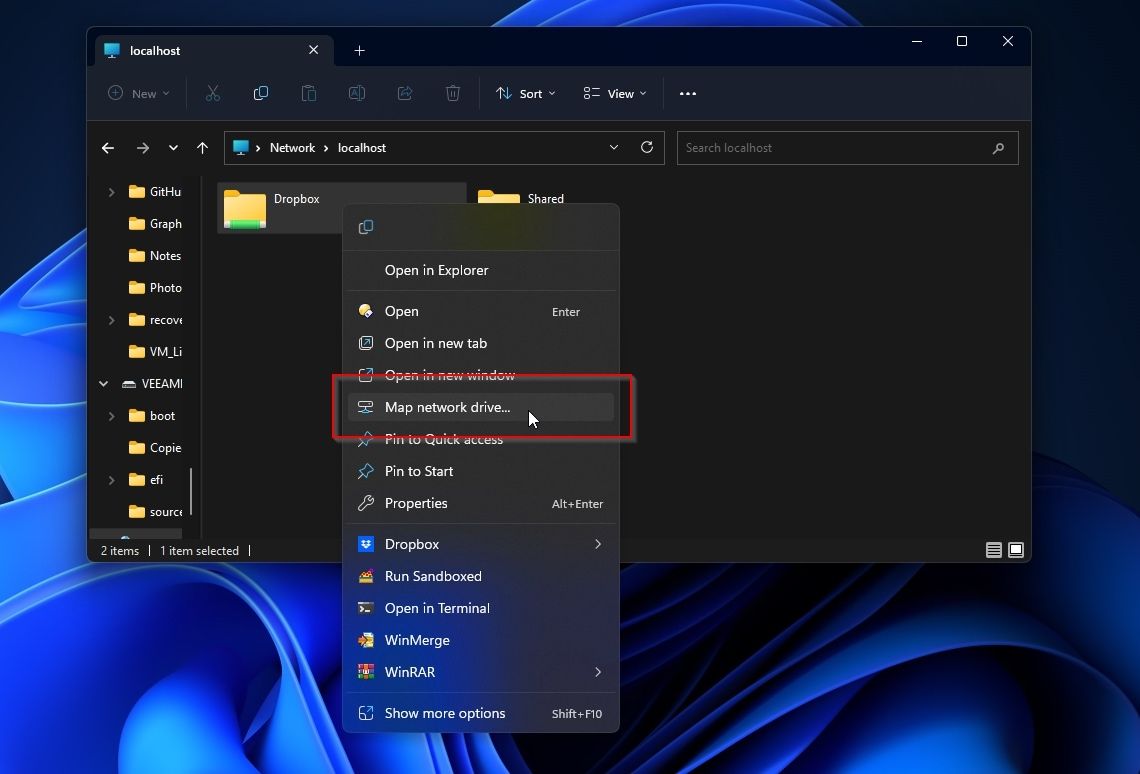Switch to details view using the status bar icon
The image size is (1140, 774).
(993, 550)
